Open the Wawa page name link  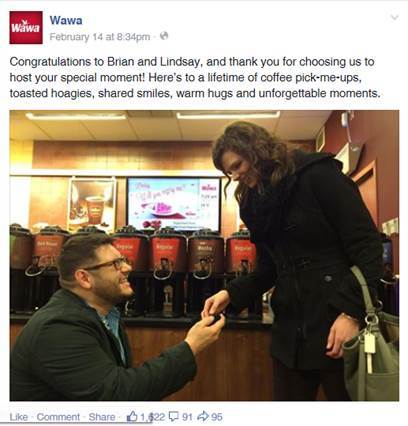point(66,20)
